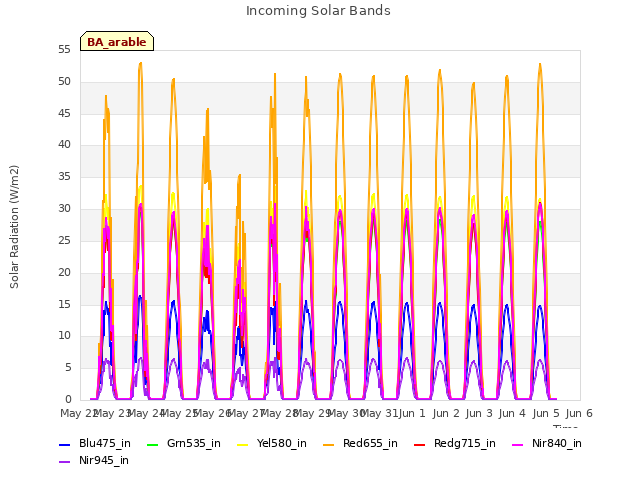Toggle the Nir945_in legend entry
This screenshot has width=640, height=480.
94,460
